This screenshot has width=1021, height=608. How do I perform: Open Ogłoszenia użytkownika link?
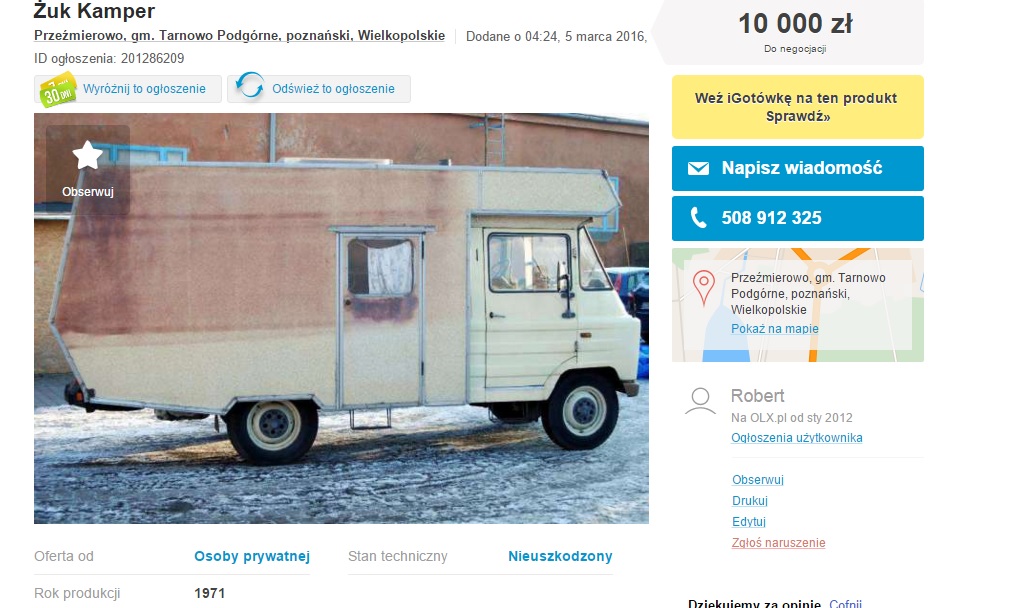tap(796, 438)
